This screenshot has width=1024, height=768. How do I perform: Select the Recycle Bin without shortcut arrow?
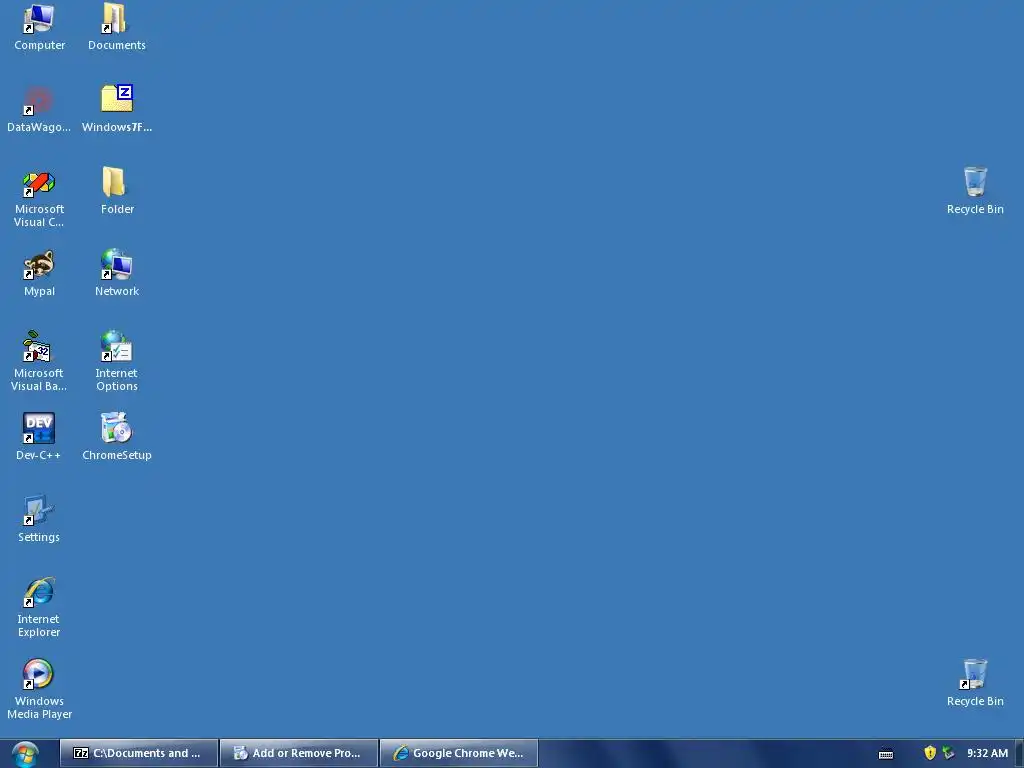tap(975, 191)
